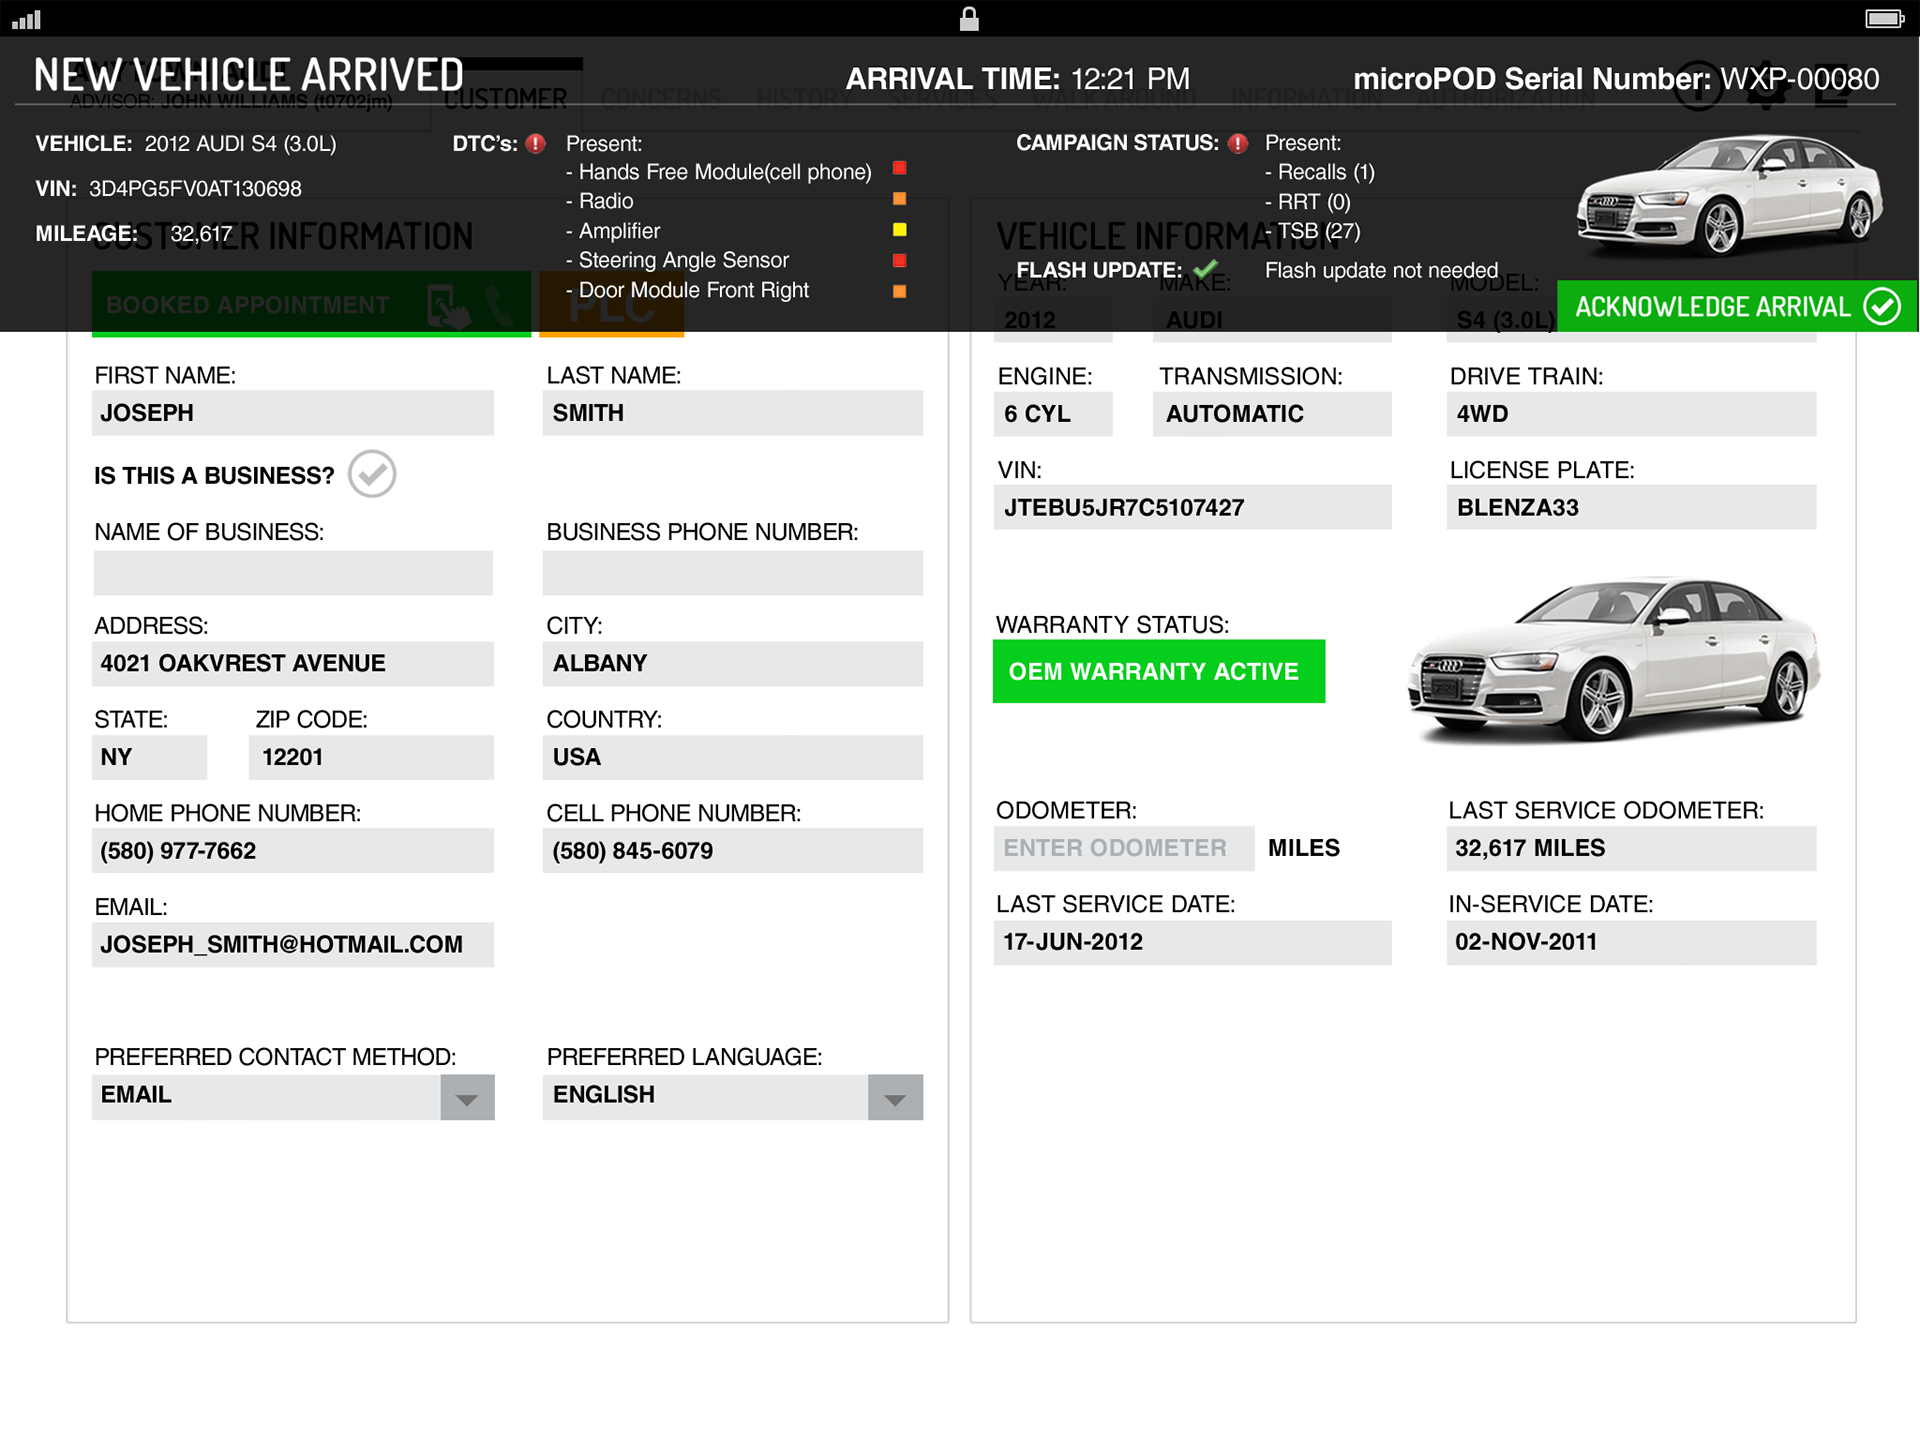Click the Audi car image in arrival banner
The width and height of the screenshot is (1920, 1440).
tap(1730, 195)
